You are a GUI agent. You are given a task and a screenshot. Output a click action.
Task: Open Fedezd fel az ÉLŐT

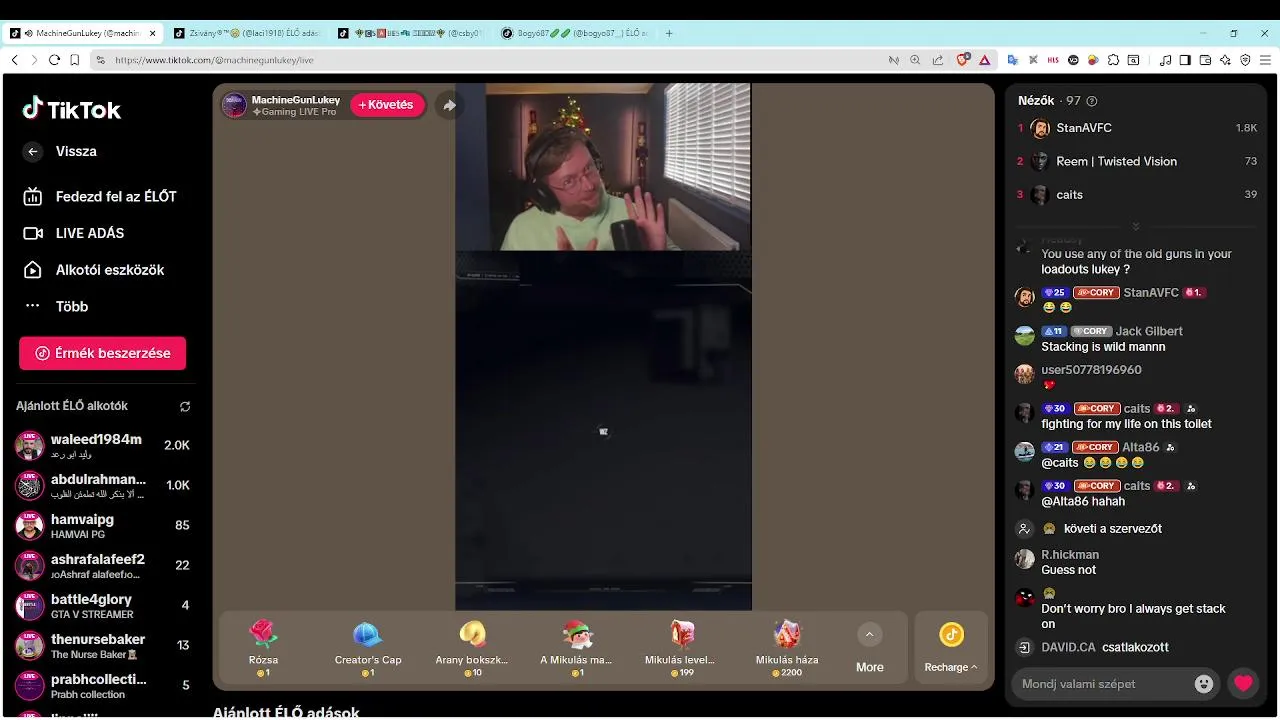coord(100,197)
